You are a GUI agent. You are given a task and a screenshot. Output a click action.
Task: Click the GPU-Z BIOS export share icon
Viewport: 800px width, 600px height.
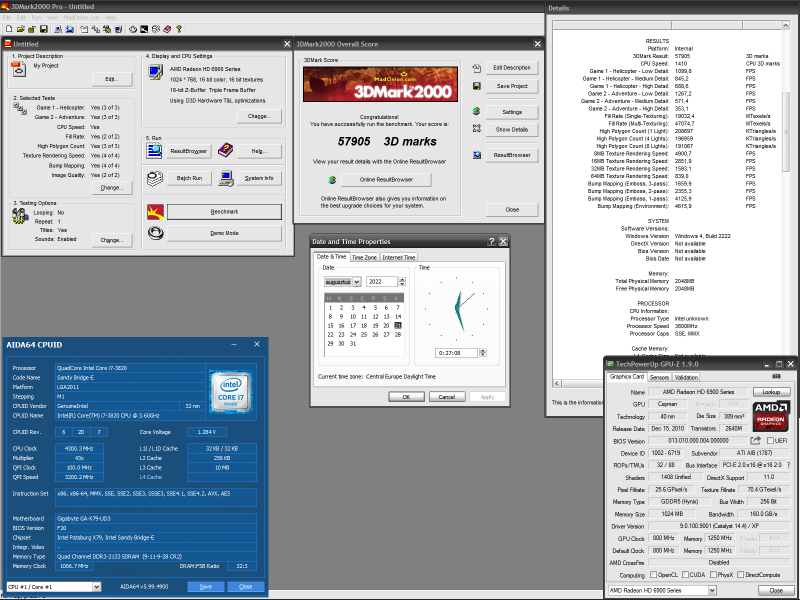[x=755, y=440]
